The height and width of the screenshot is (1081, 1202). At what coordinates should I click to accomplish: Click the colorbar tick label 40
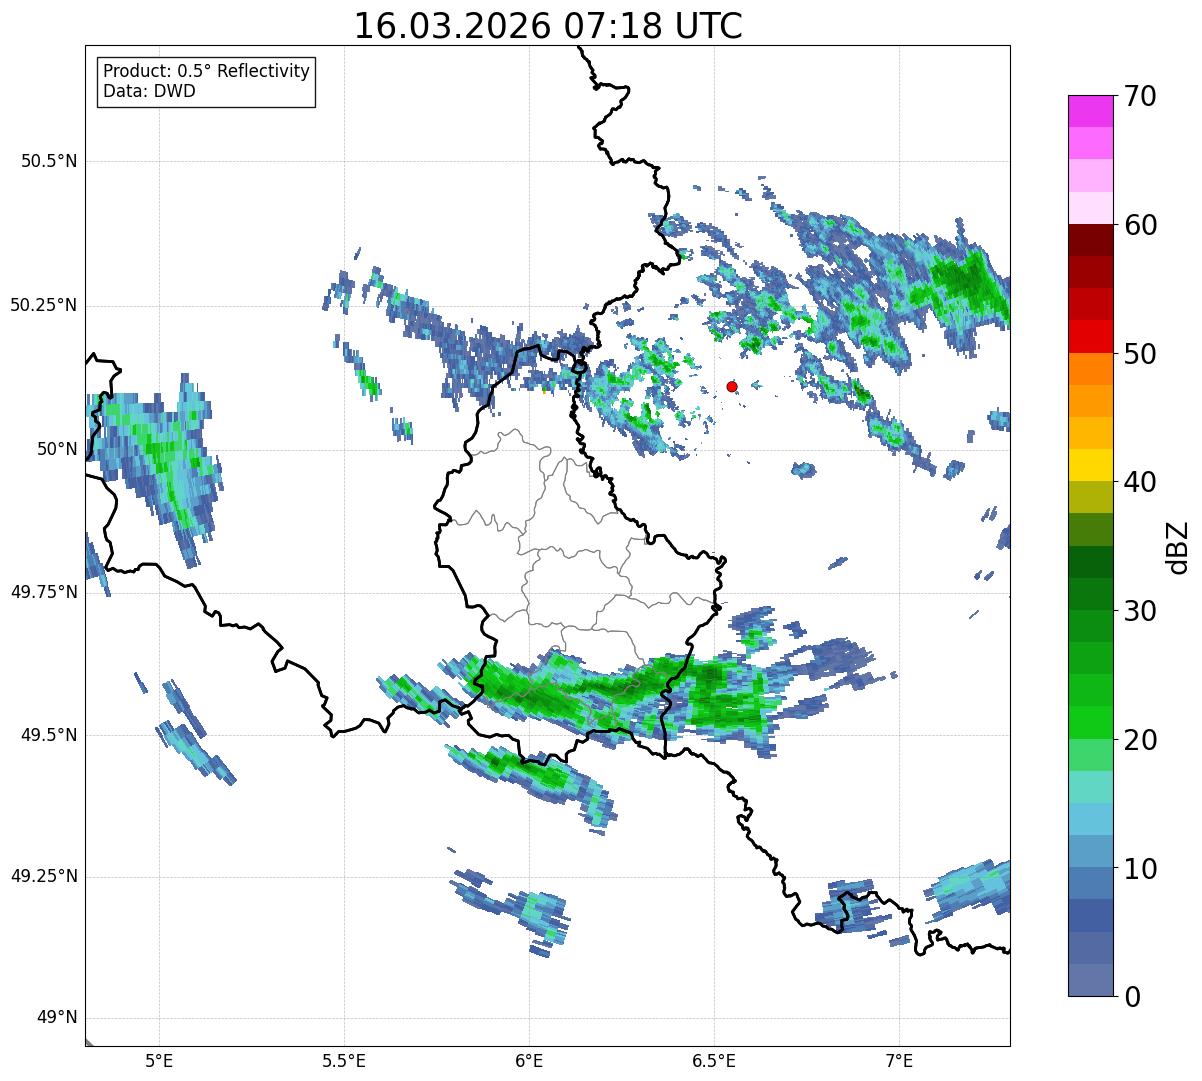(1140, 482)
